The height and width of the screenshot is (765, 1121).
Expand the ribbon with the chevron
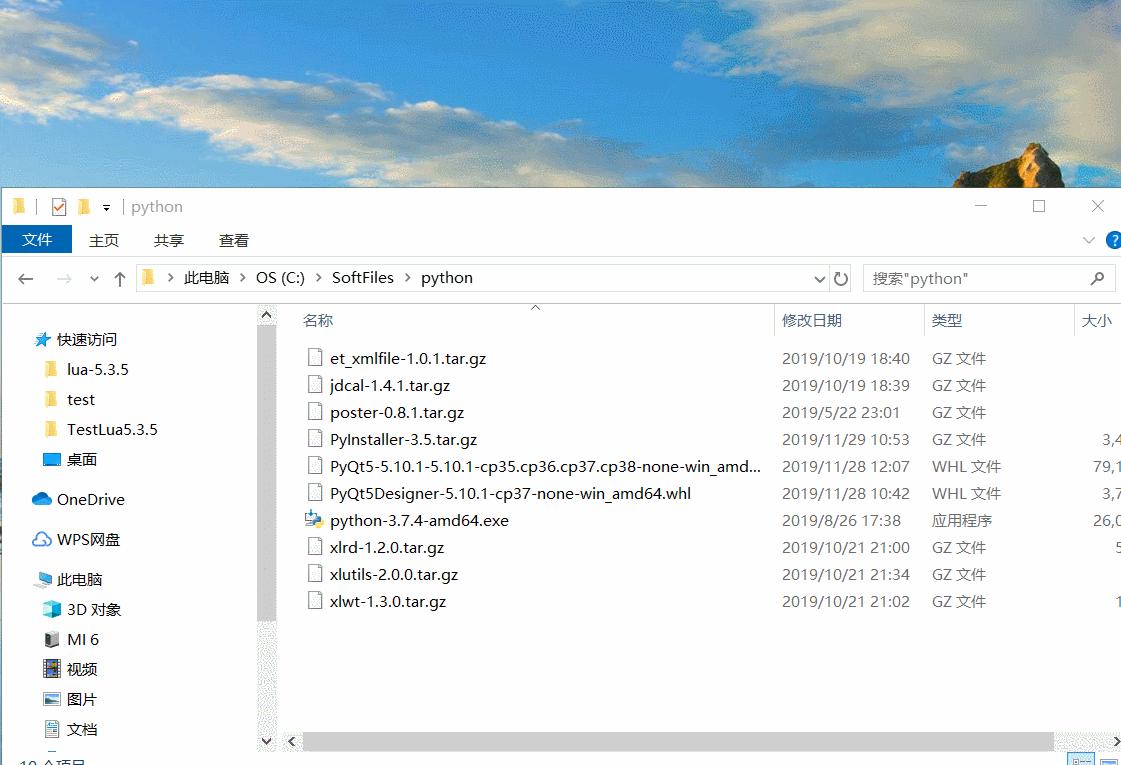pos(1089,241)
